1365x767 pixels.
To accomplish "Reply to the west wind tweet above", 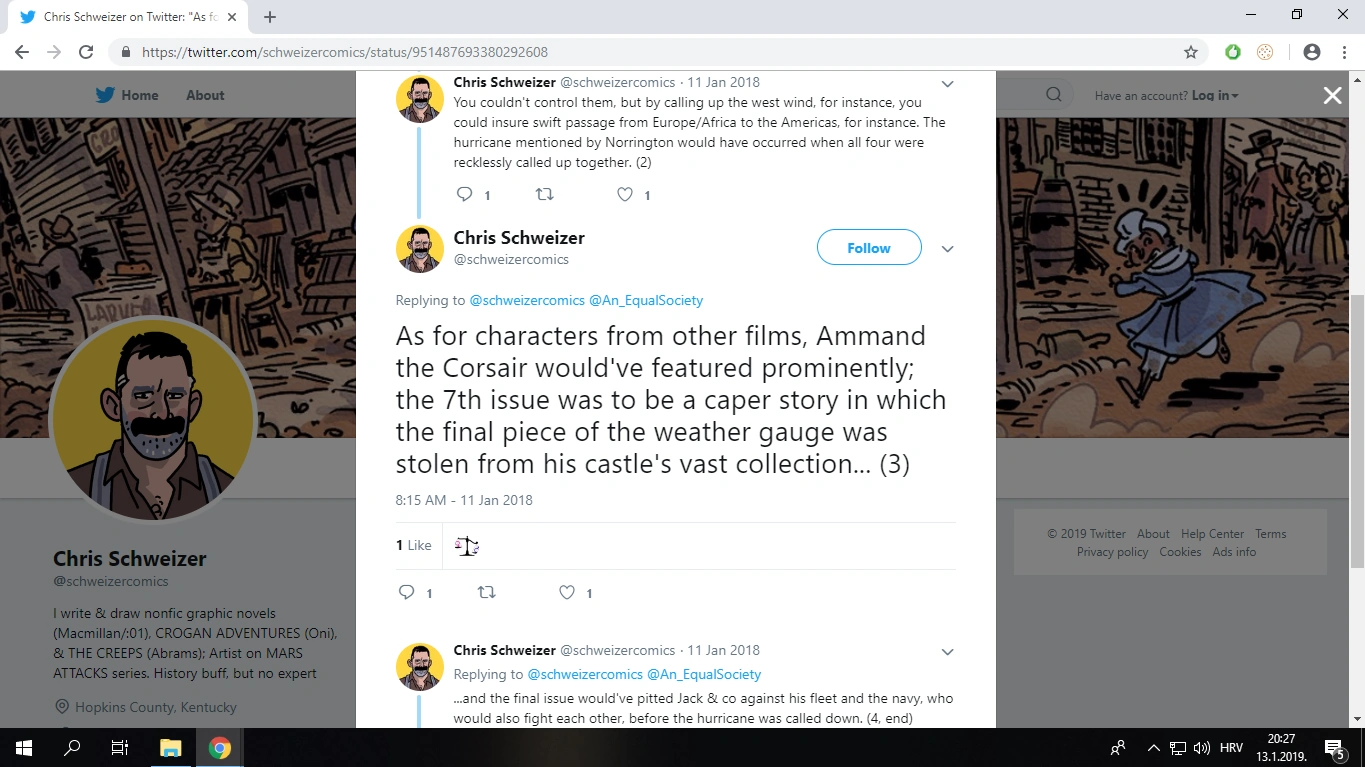I will 464,195.
